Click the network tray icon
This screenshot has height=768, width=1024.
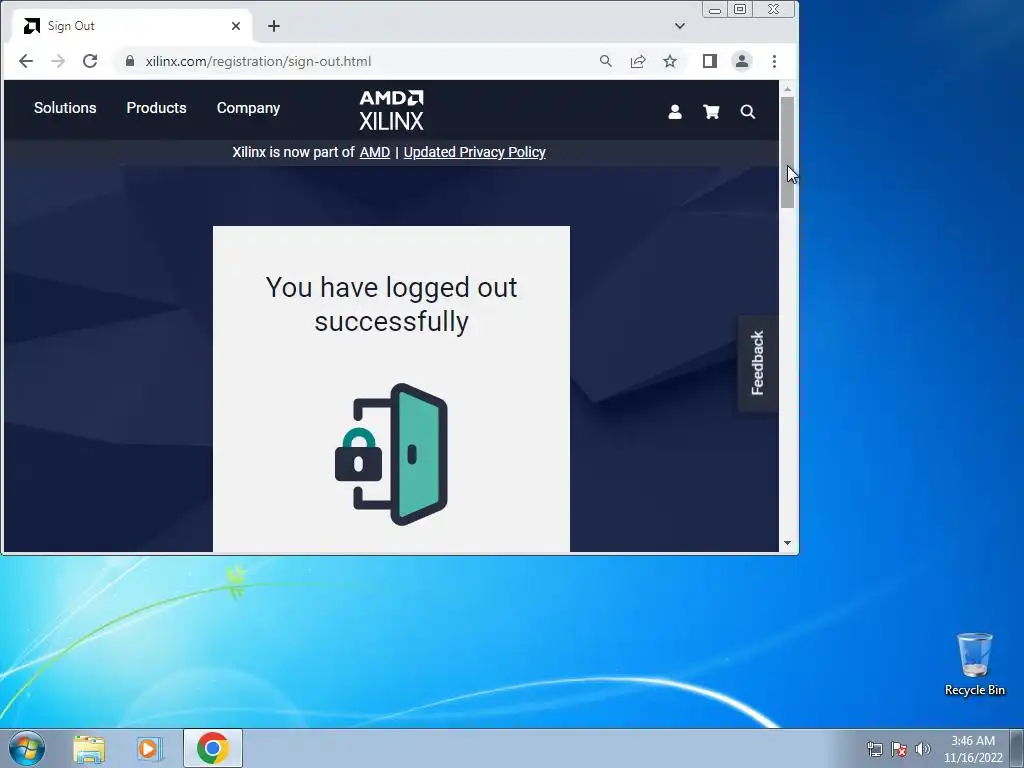pos(874,749)
